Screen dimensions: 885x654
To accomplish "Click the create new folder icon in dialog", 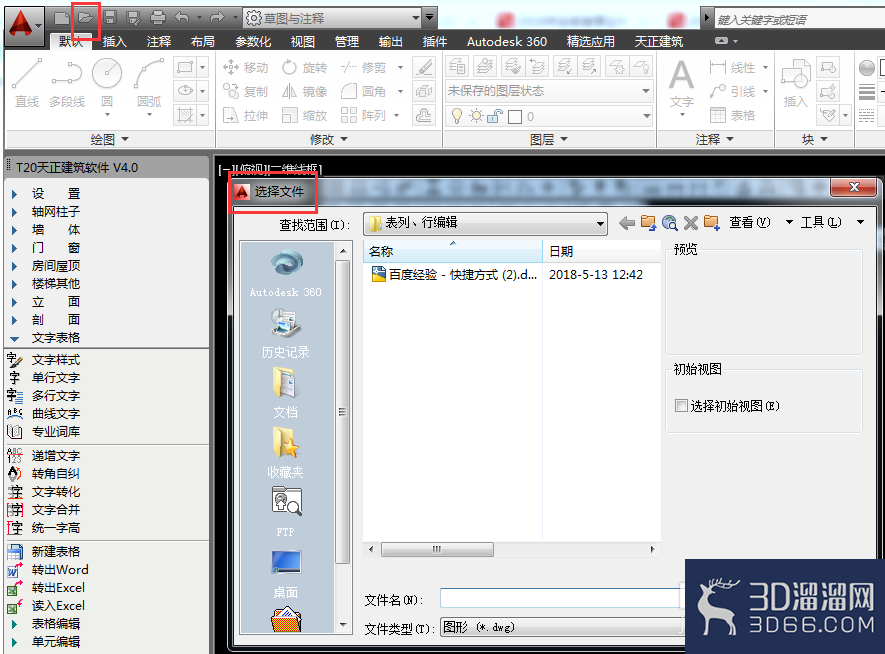I will 712,223.
